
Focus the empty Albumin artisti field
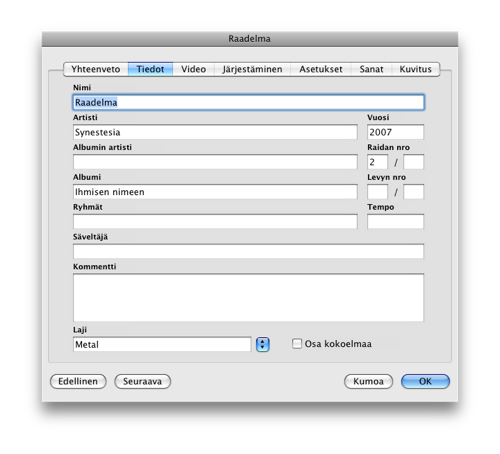point(215,162)
